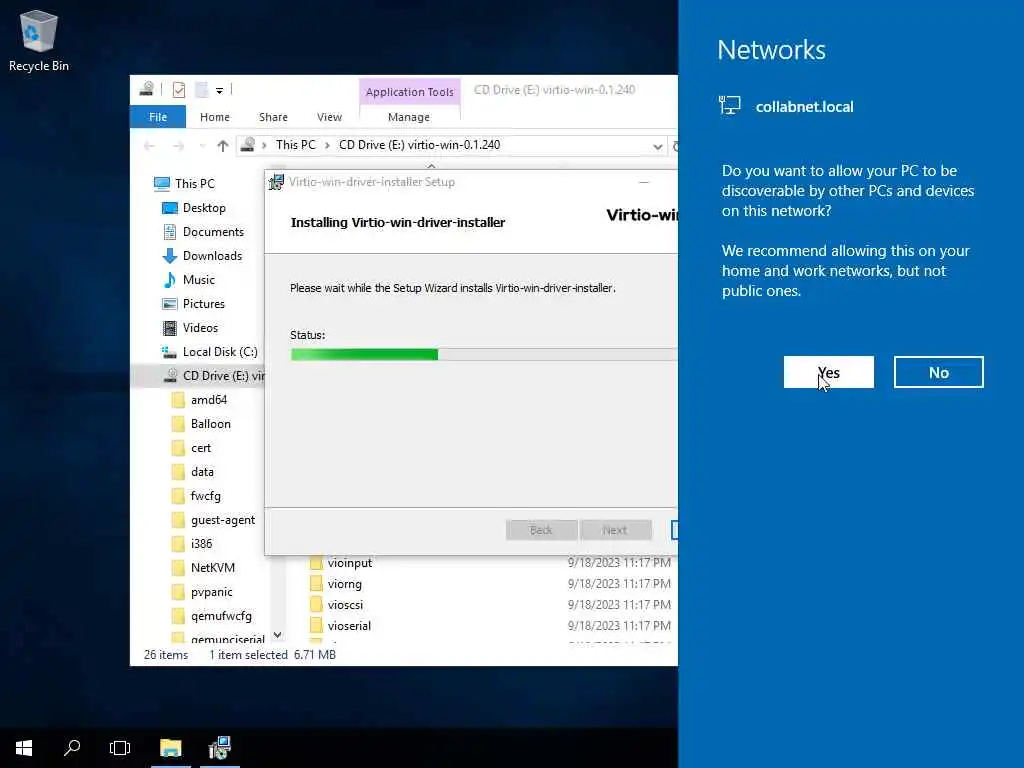Click the installation progress bar
The height and width of the screenshot is (768, 1024).
click(484, 354)
